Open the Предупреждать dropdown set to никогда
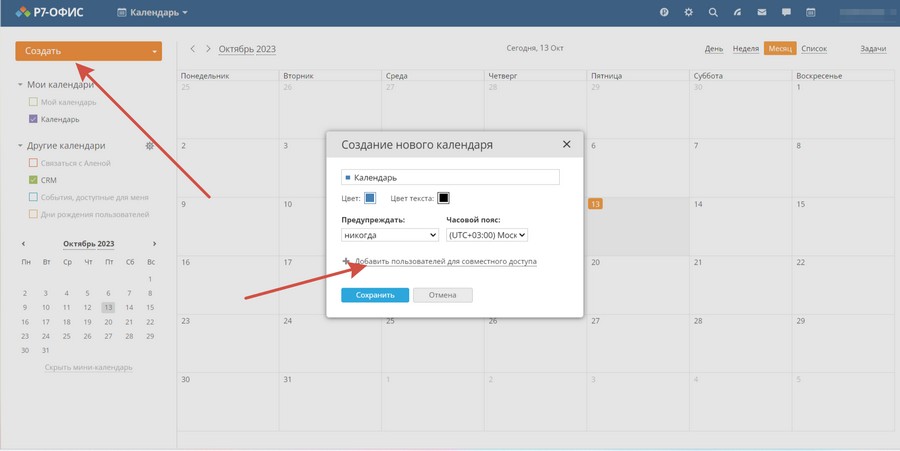 tap(389, 235)
